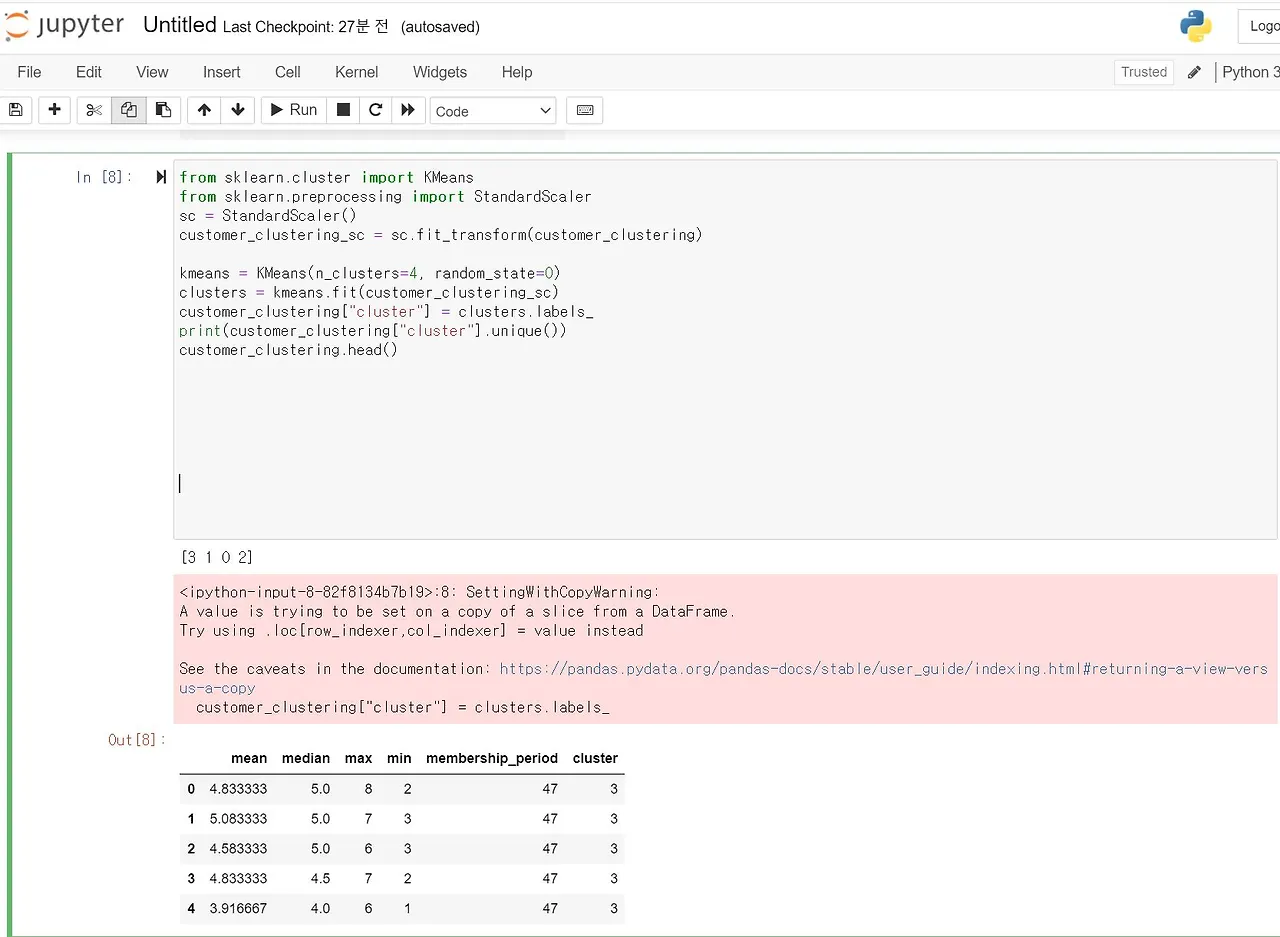The width and height of the screenshot is (1280, 937).
Task: Open the Edit menu
Action: pyautogui.click(x=89, y=72)
